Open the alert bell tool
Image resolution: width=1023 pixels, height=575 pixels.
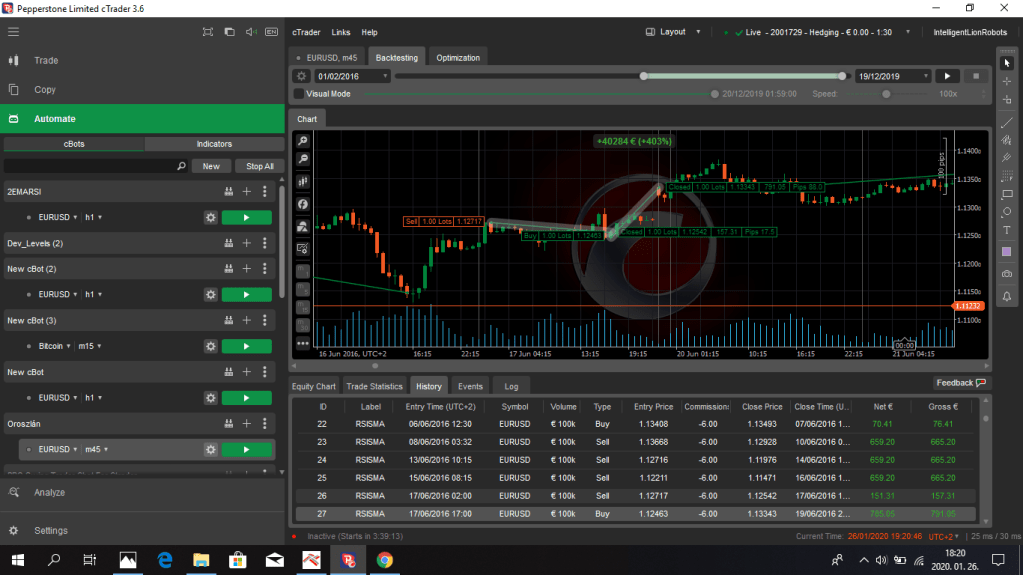(1006, 294)
